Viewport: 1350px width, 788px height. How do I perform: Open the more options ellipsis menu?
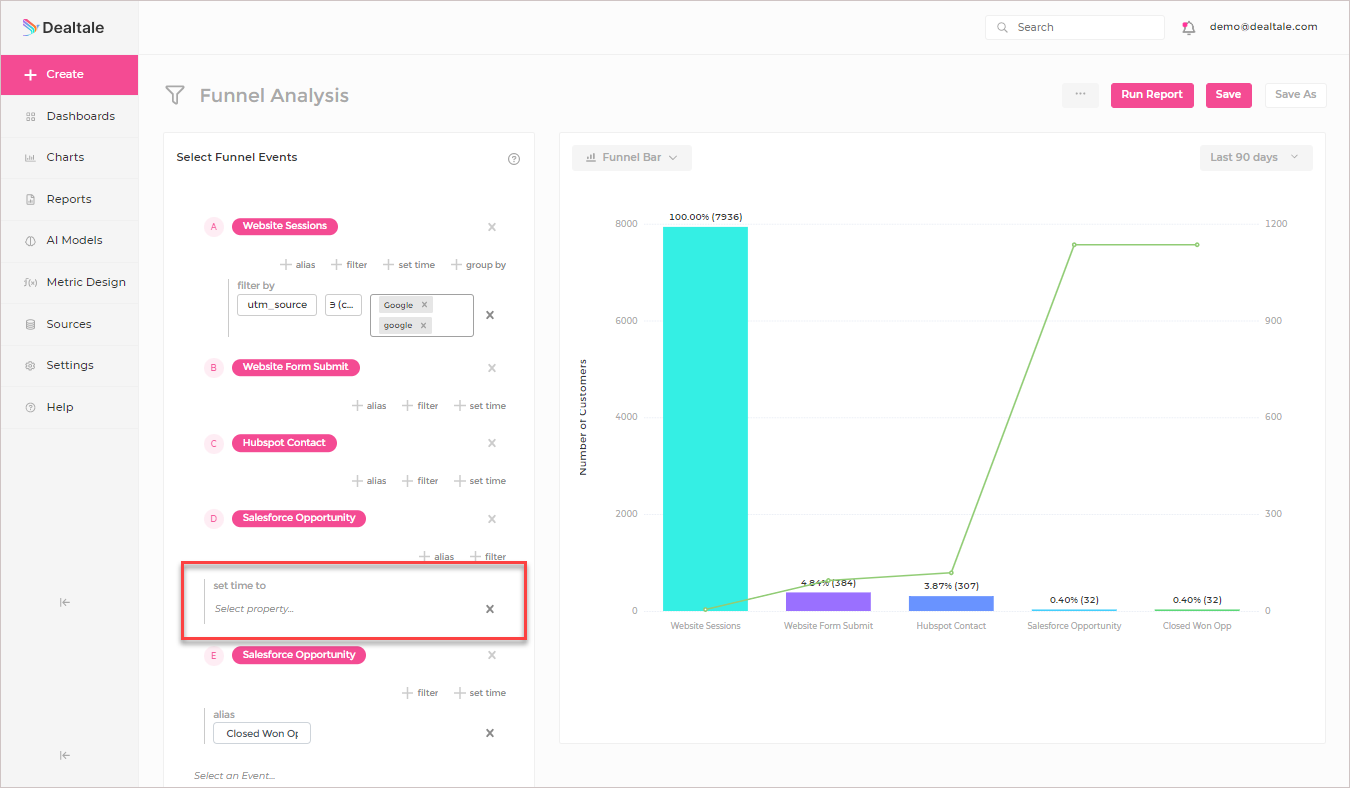pyautogui.click(x=1080, y=95)
